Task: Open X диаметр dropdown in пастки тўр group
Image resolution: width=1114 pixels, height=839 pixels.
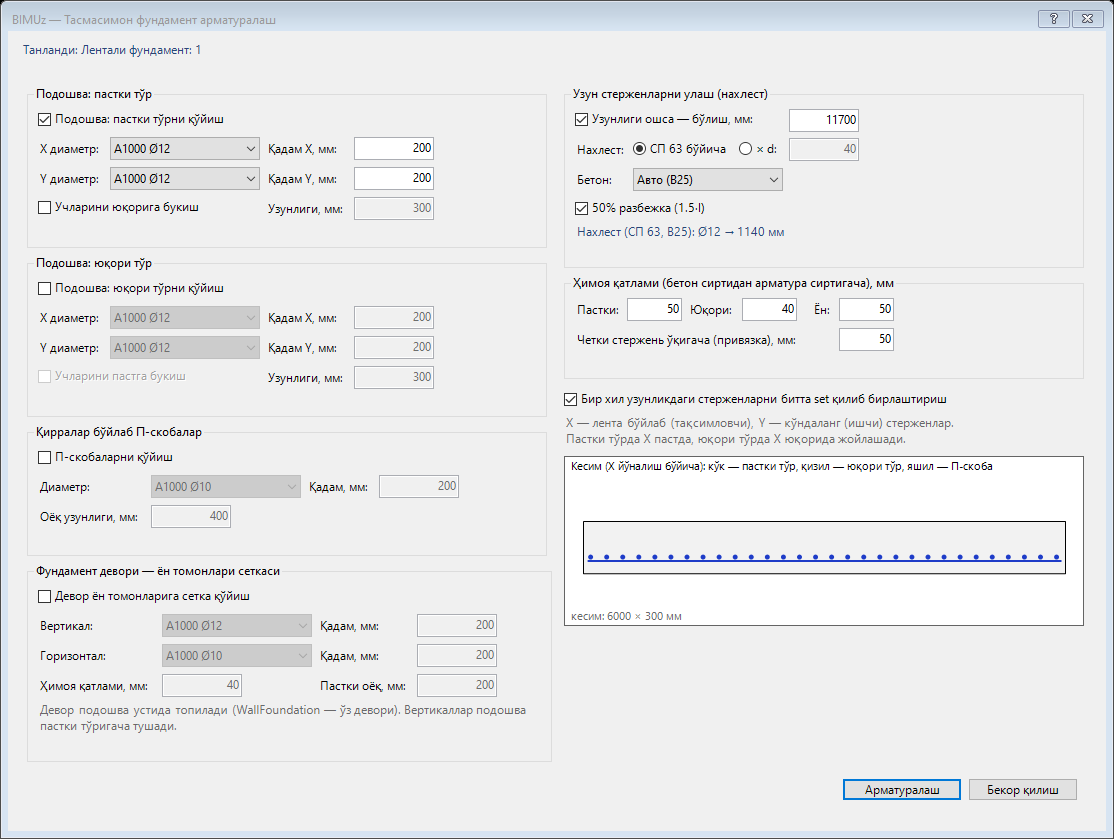Action: click(x=185, y=148)
